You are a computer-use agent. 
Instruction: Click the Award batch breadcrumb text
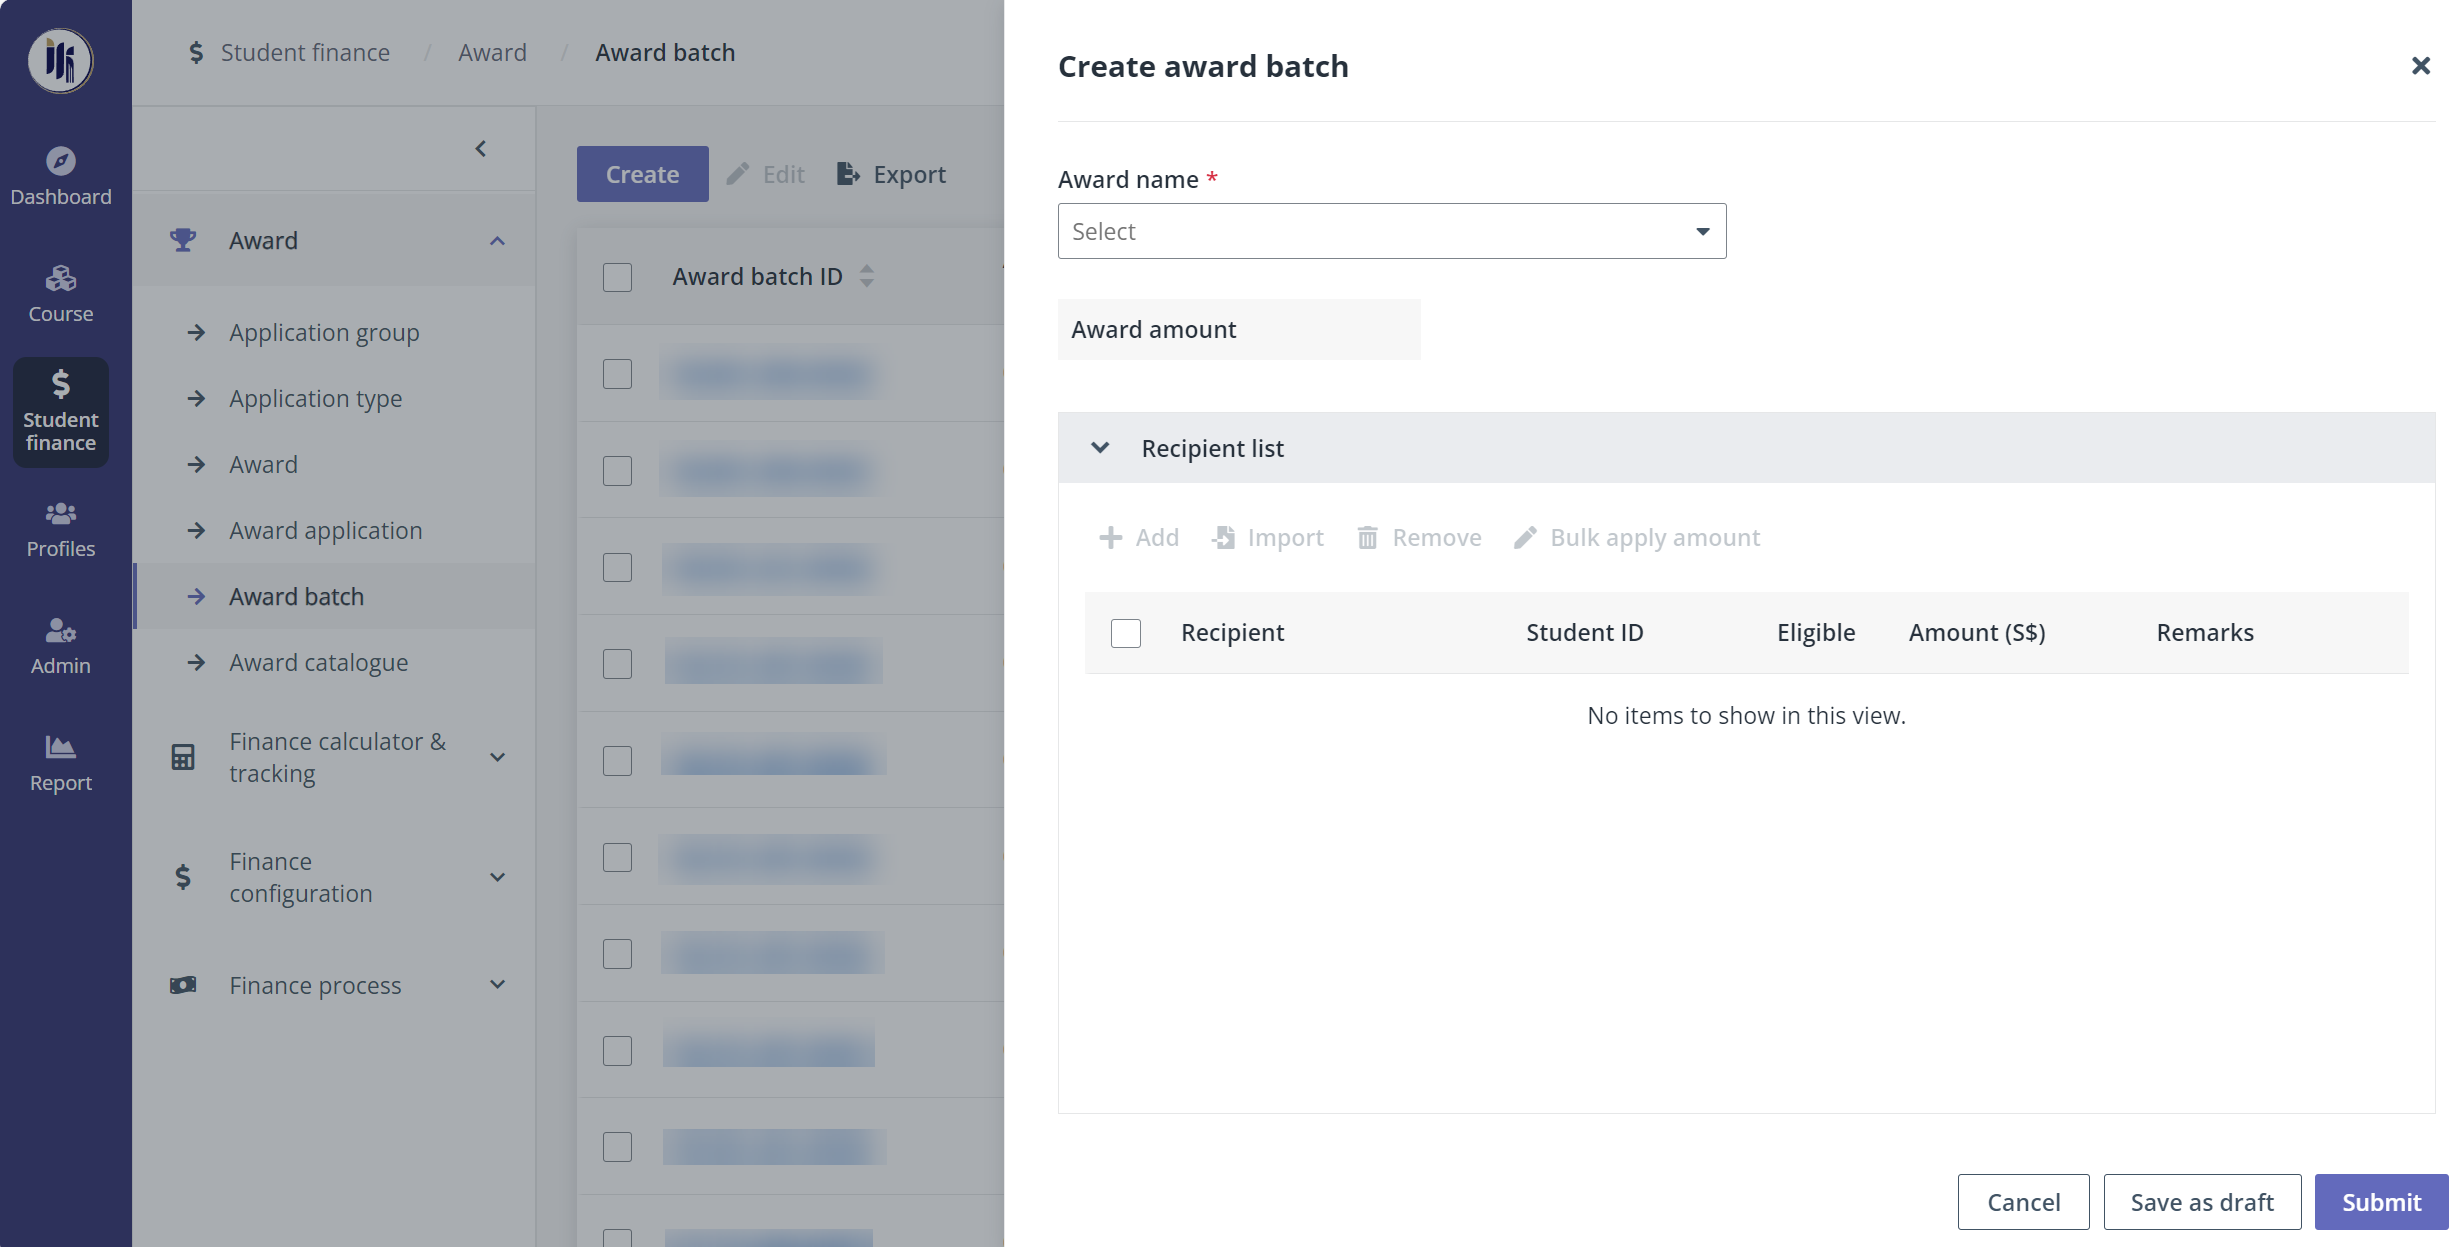(x=665, y=52)
